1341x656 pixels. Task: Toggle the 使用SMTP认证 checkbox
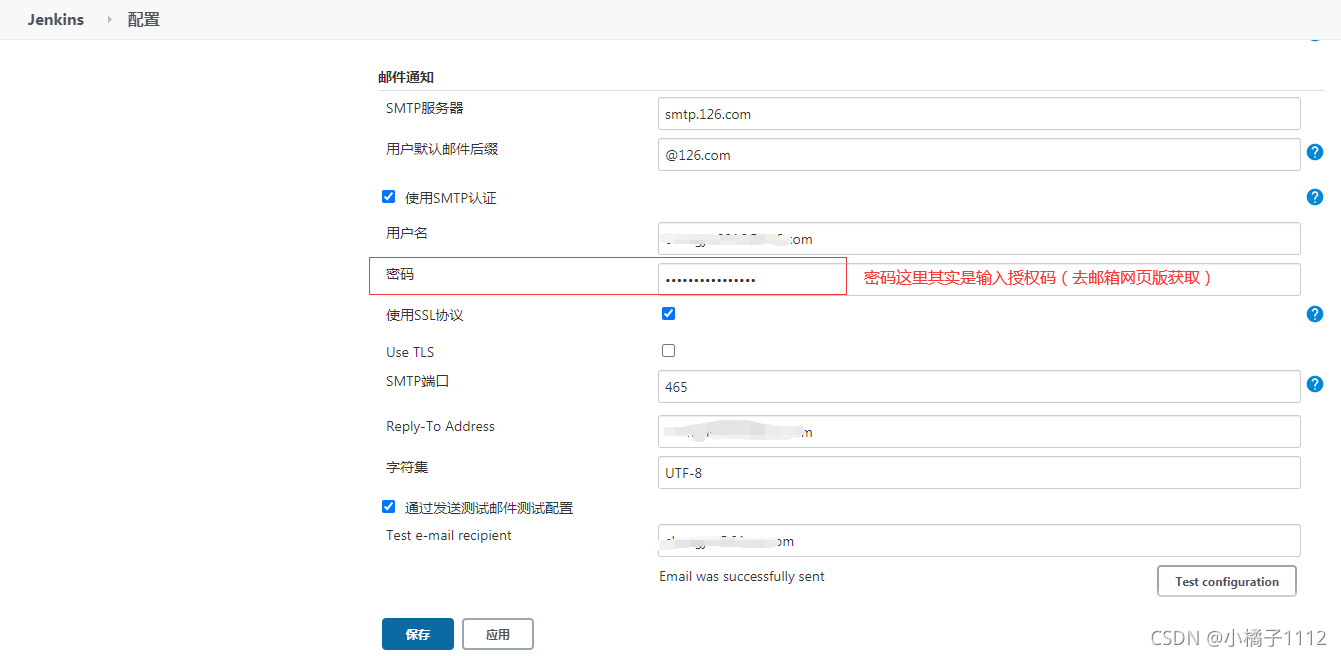point(389,197)
